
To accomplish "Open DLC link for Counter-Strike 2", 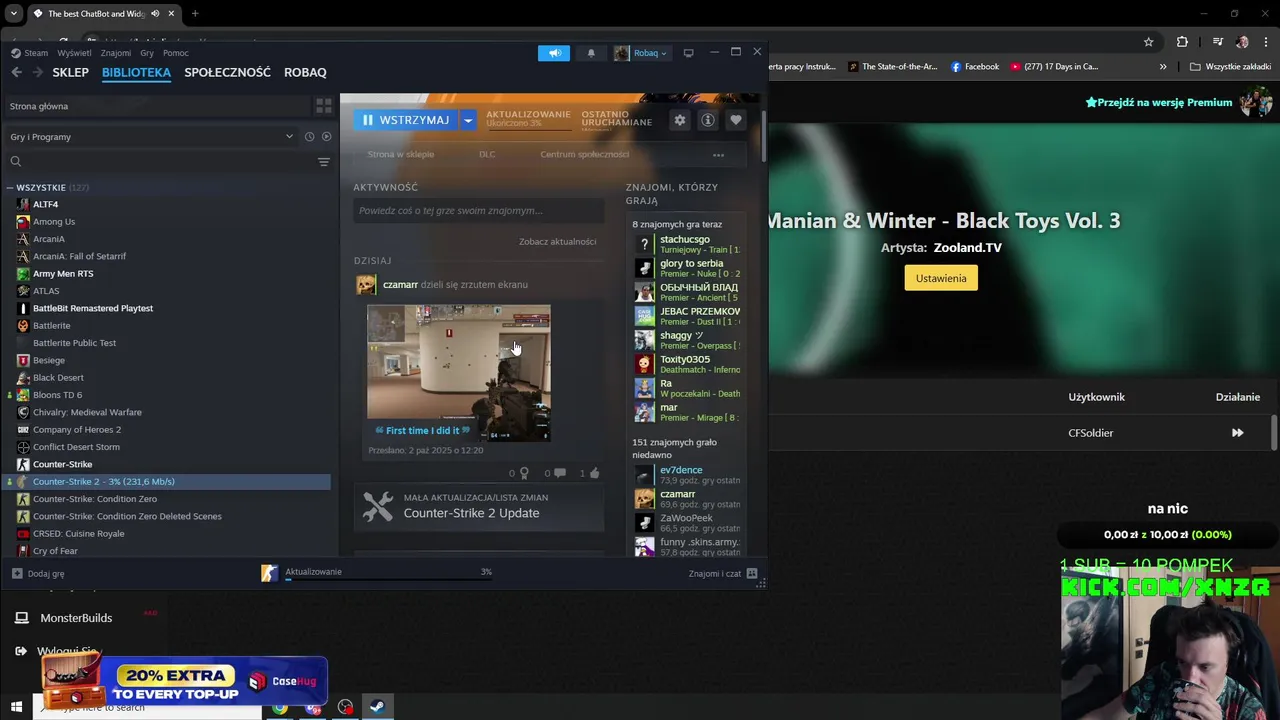I will [x=487, y=155].
